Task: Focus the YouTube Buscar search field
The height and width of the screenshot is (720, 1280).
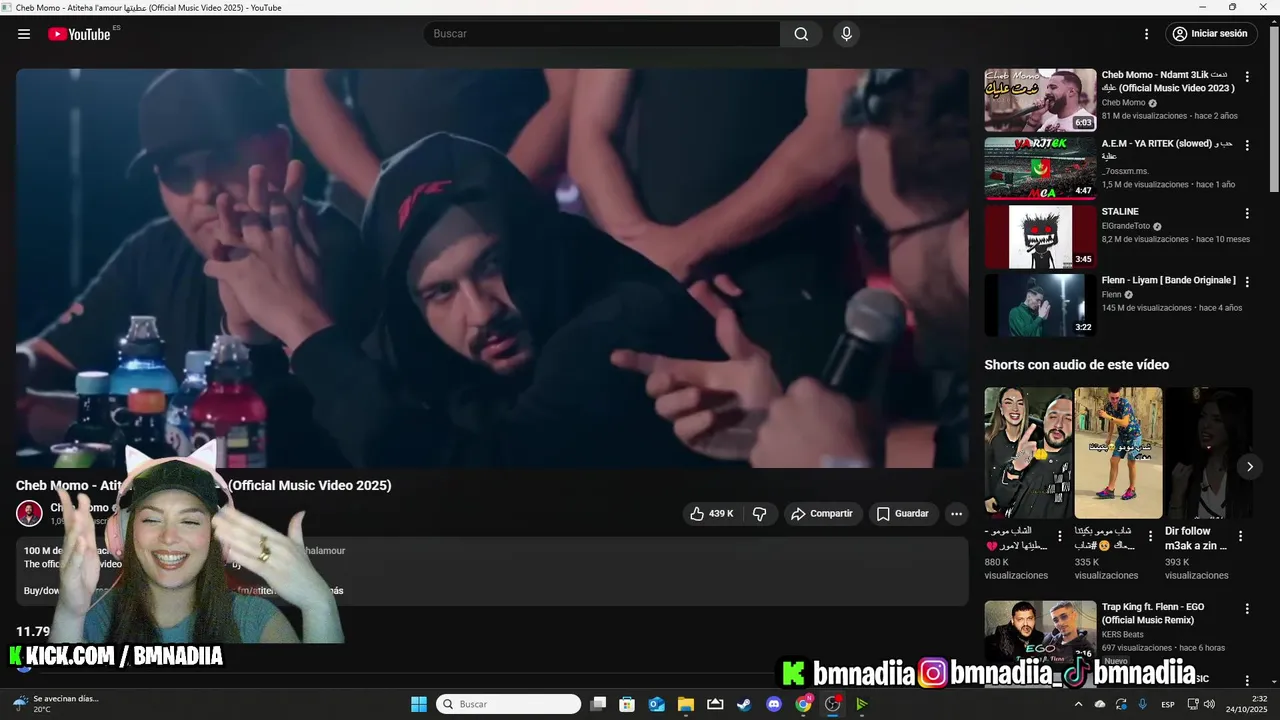Action: pyautogui.click(x=603, y=34)
